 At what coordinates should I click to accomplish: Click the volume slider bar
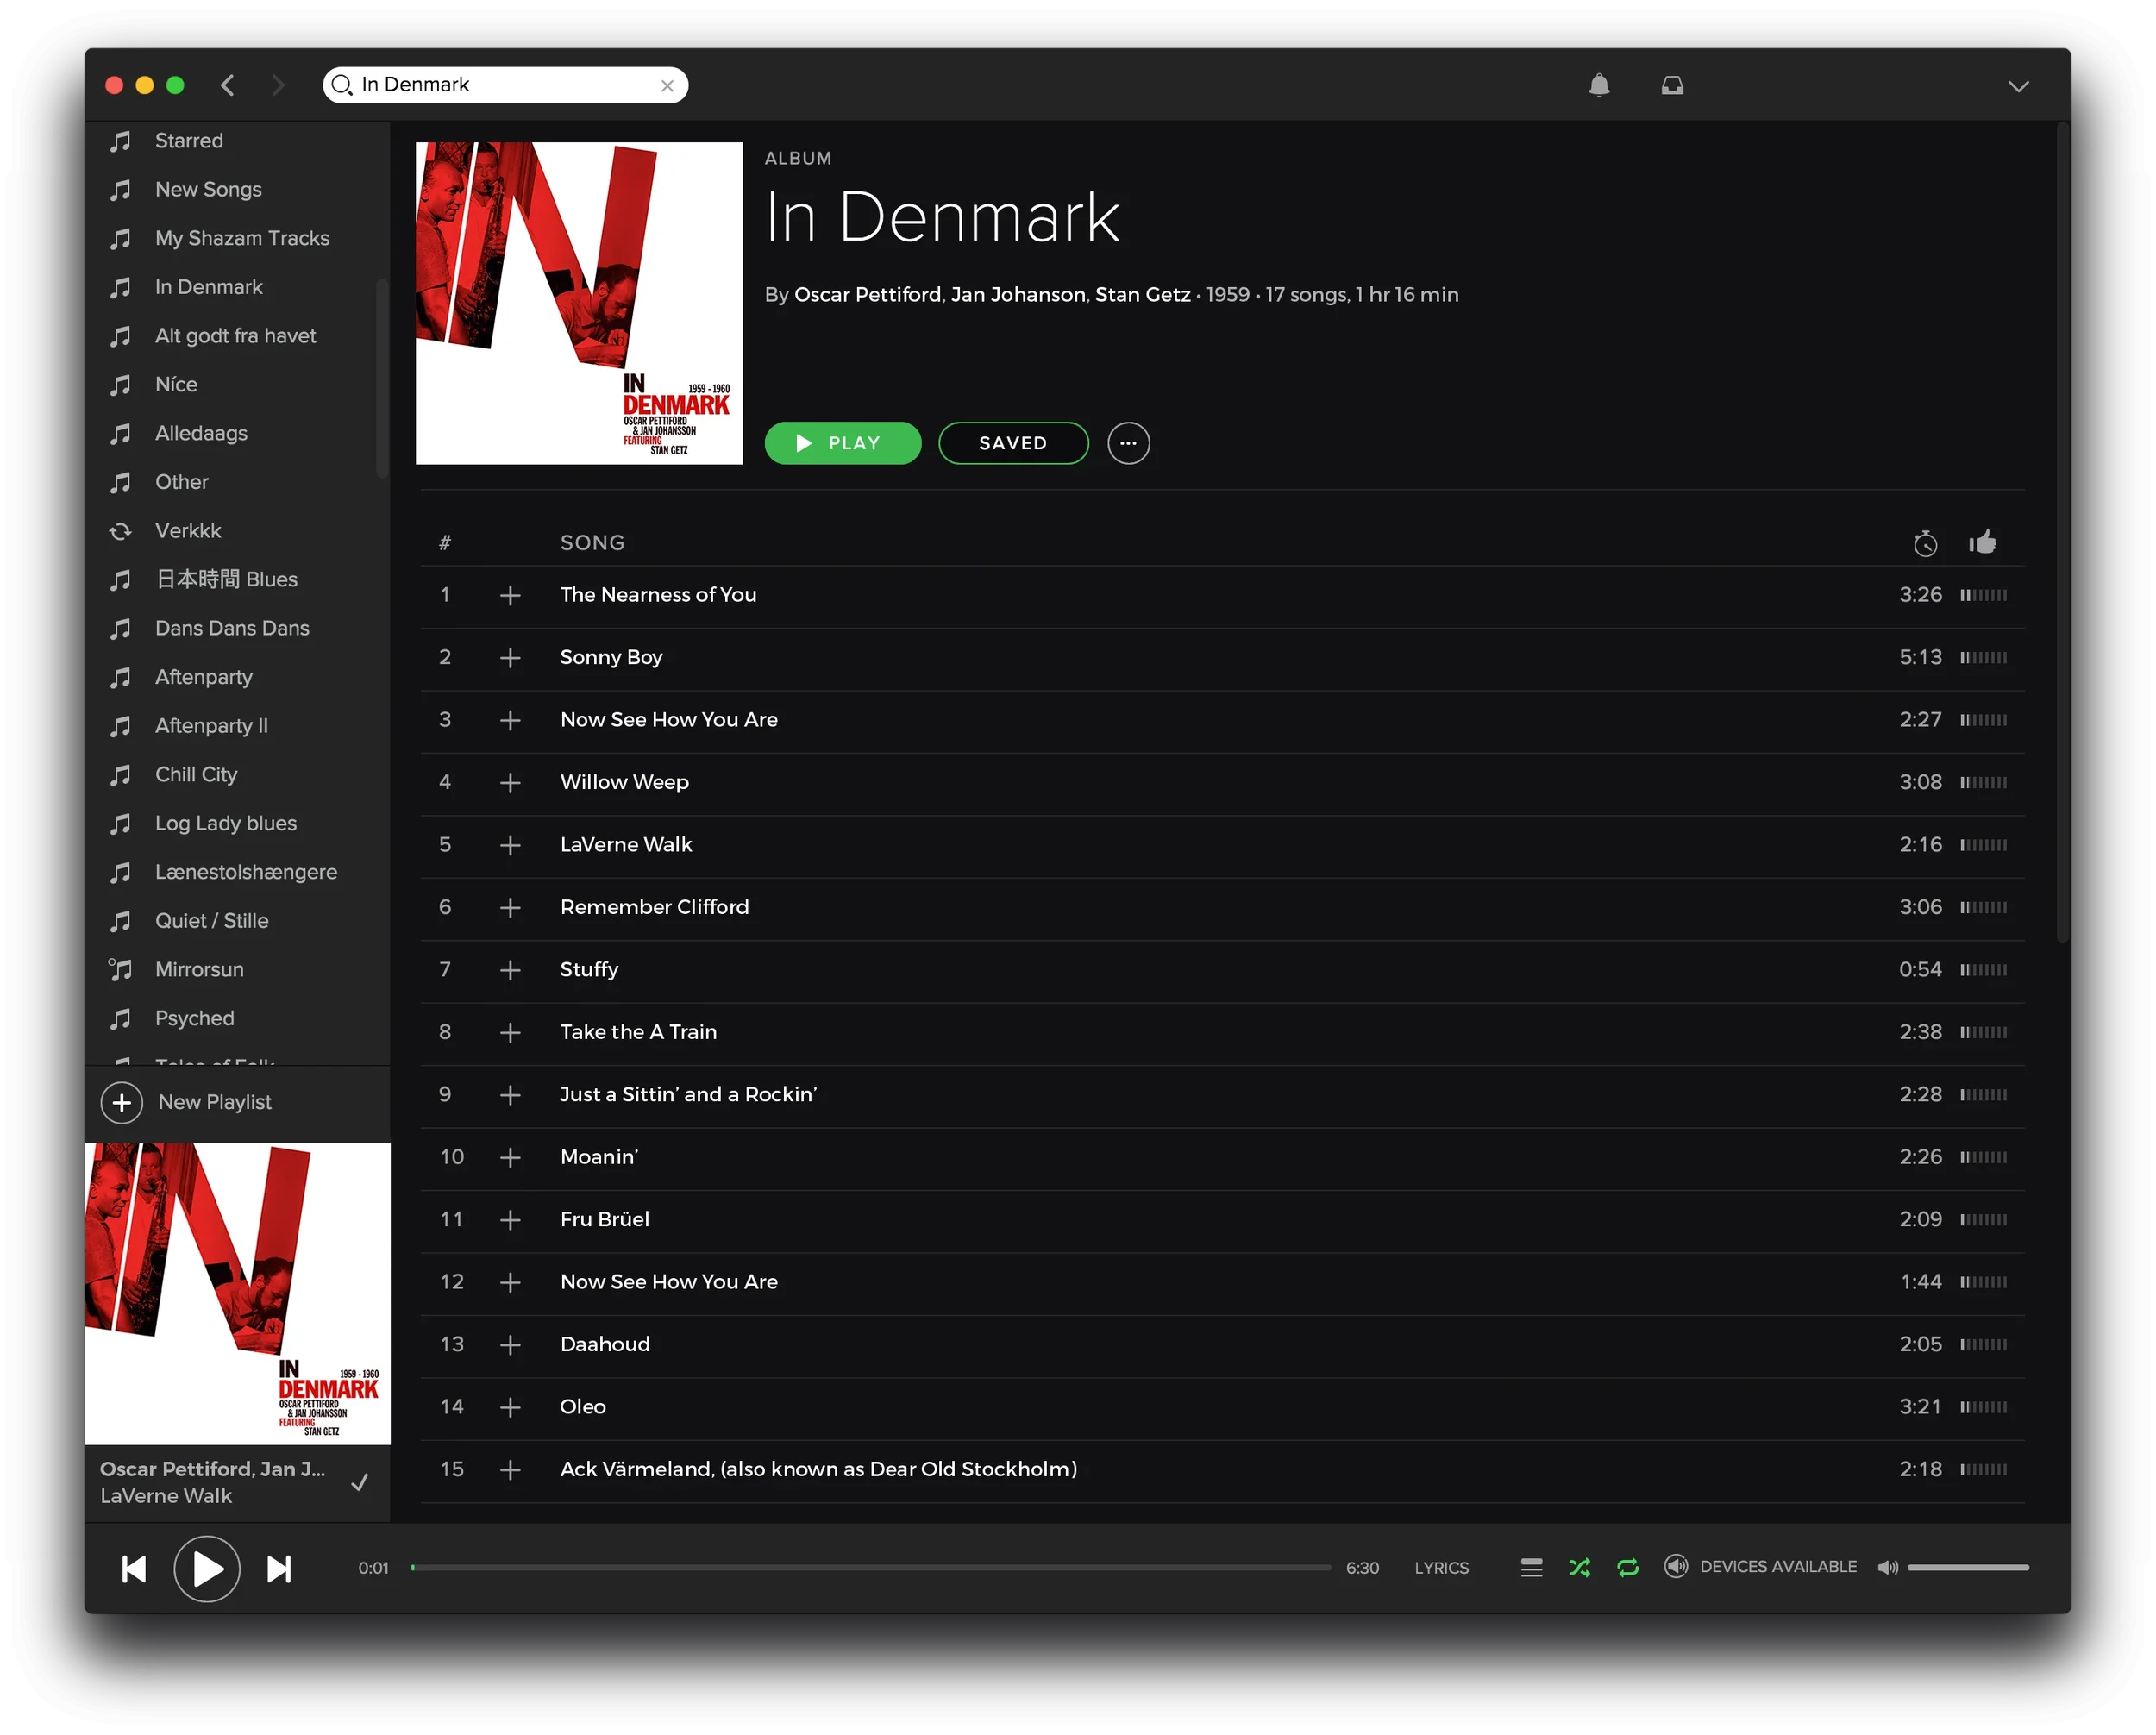[x=1967, y=1567]
